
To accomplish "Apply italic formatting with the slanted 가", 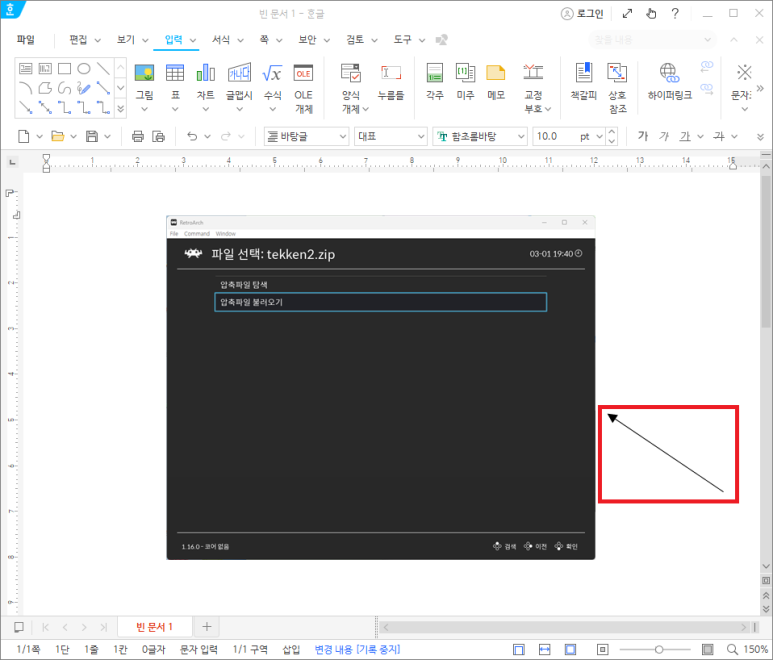I will pos(664,136).
